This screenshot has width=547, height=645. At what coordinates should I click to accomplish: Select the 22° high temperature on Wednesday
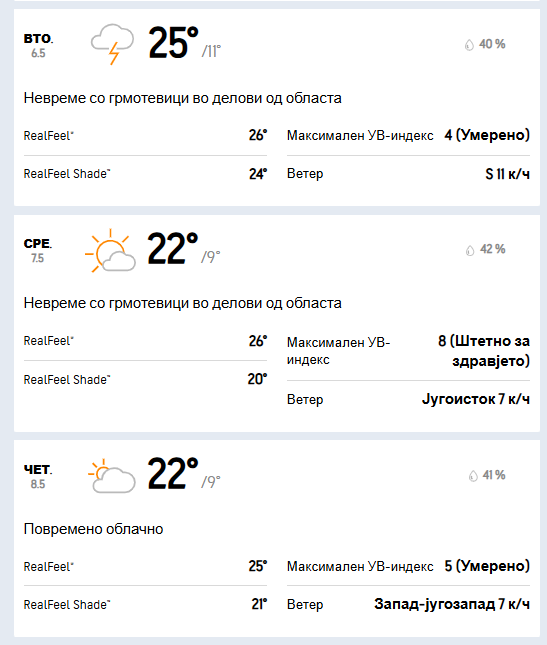(x=173, y=248)
